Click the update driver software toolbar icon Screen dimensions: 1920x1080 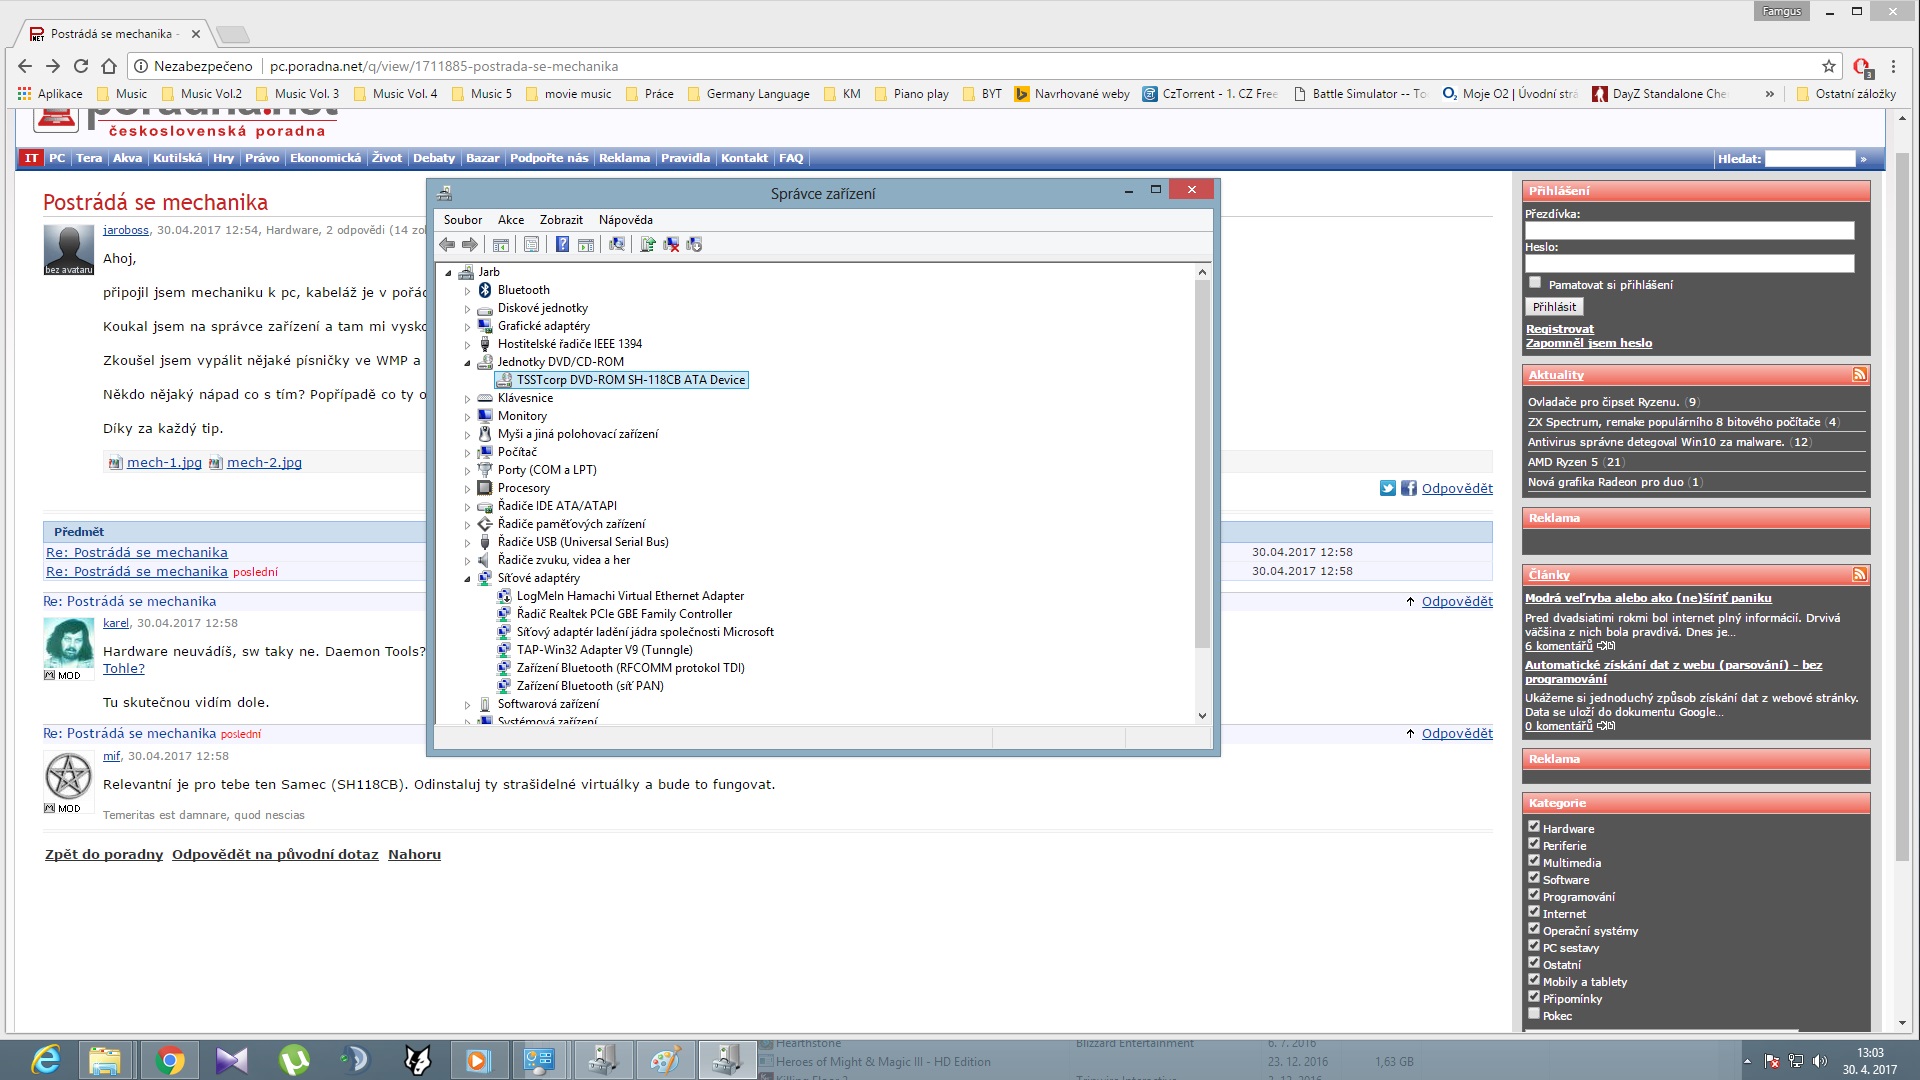point(647,245)
